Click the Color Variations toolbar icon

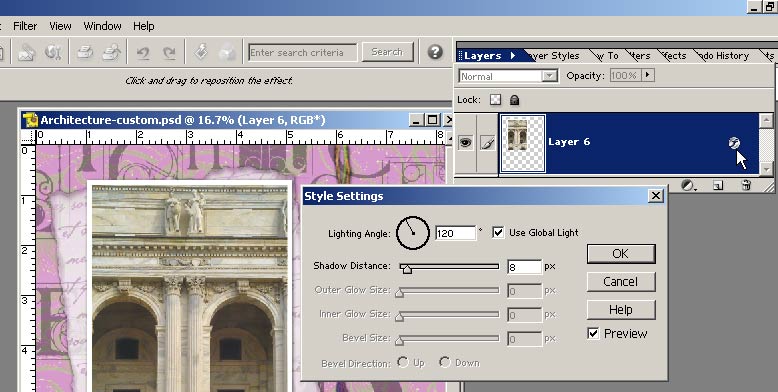(x=227, y=52)
